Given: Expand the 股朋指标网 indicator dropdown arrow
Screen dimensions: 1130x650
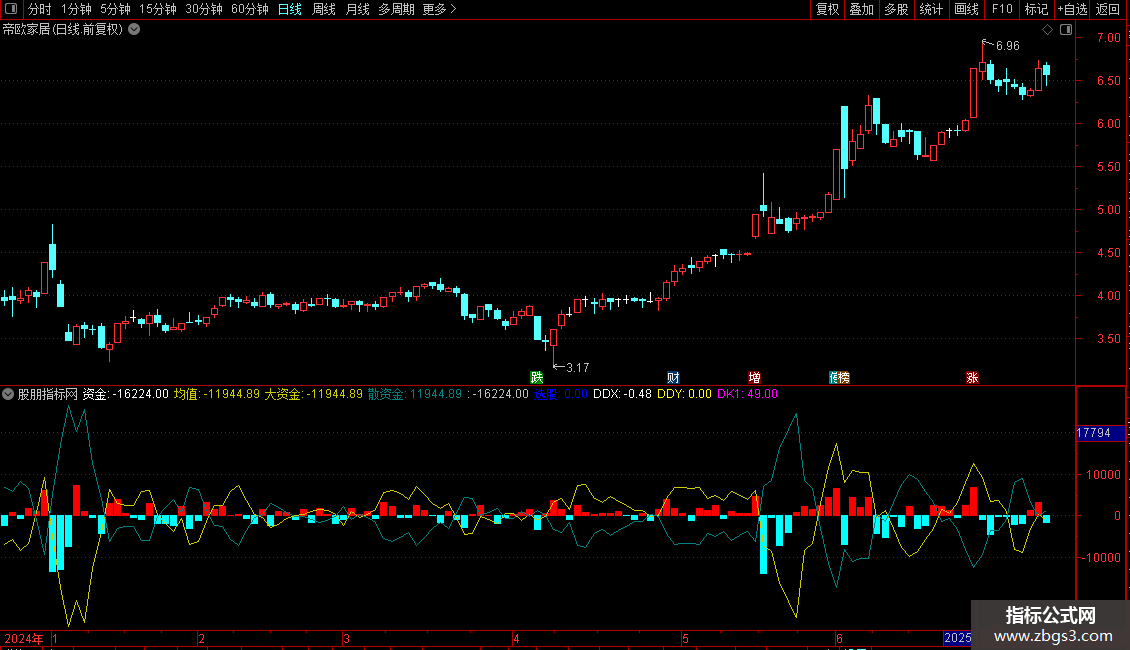Looking at the screenshot, I should tap(8, 394).
